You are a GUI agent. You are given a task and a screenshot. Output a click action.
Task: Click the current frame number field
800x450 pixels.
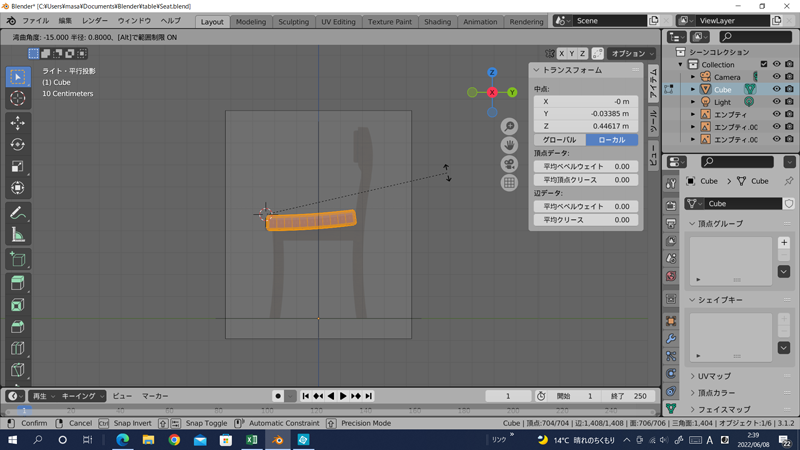click(x=508, y=396)
